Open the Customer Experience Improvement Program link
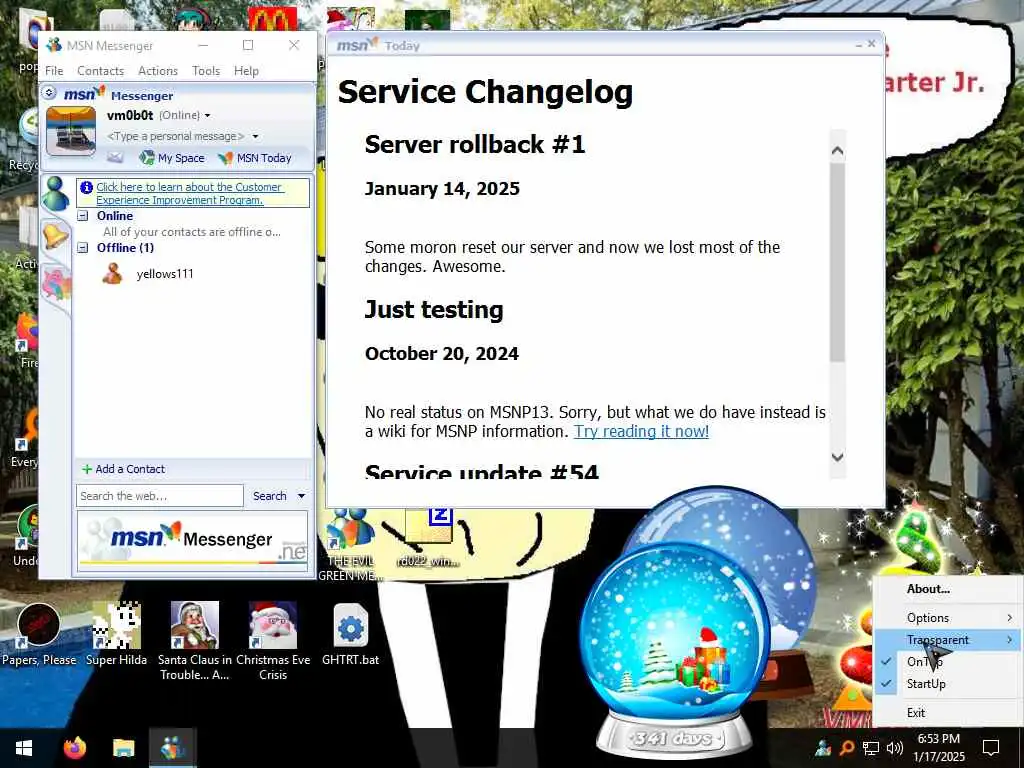The width and height of the screenshot is (1024, 768). [189, 193]
